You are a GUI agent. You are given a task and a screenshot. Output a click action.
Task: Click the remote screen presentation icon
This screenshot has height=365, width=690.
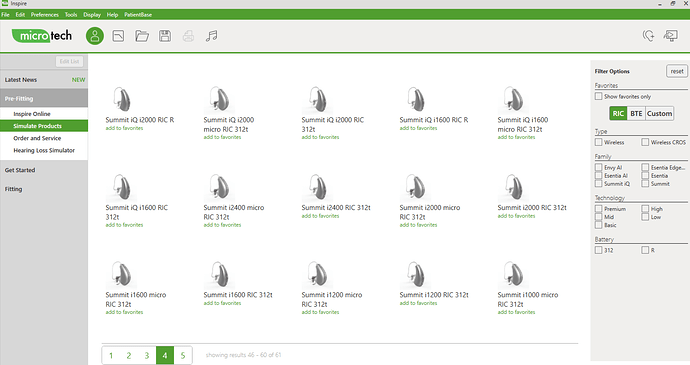pos(671,36)
